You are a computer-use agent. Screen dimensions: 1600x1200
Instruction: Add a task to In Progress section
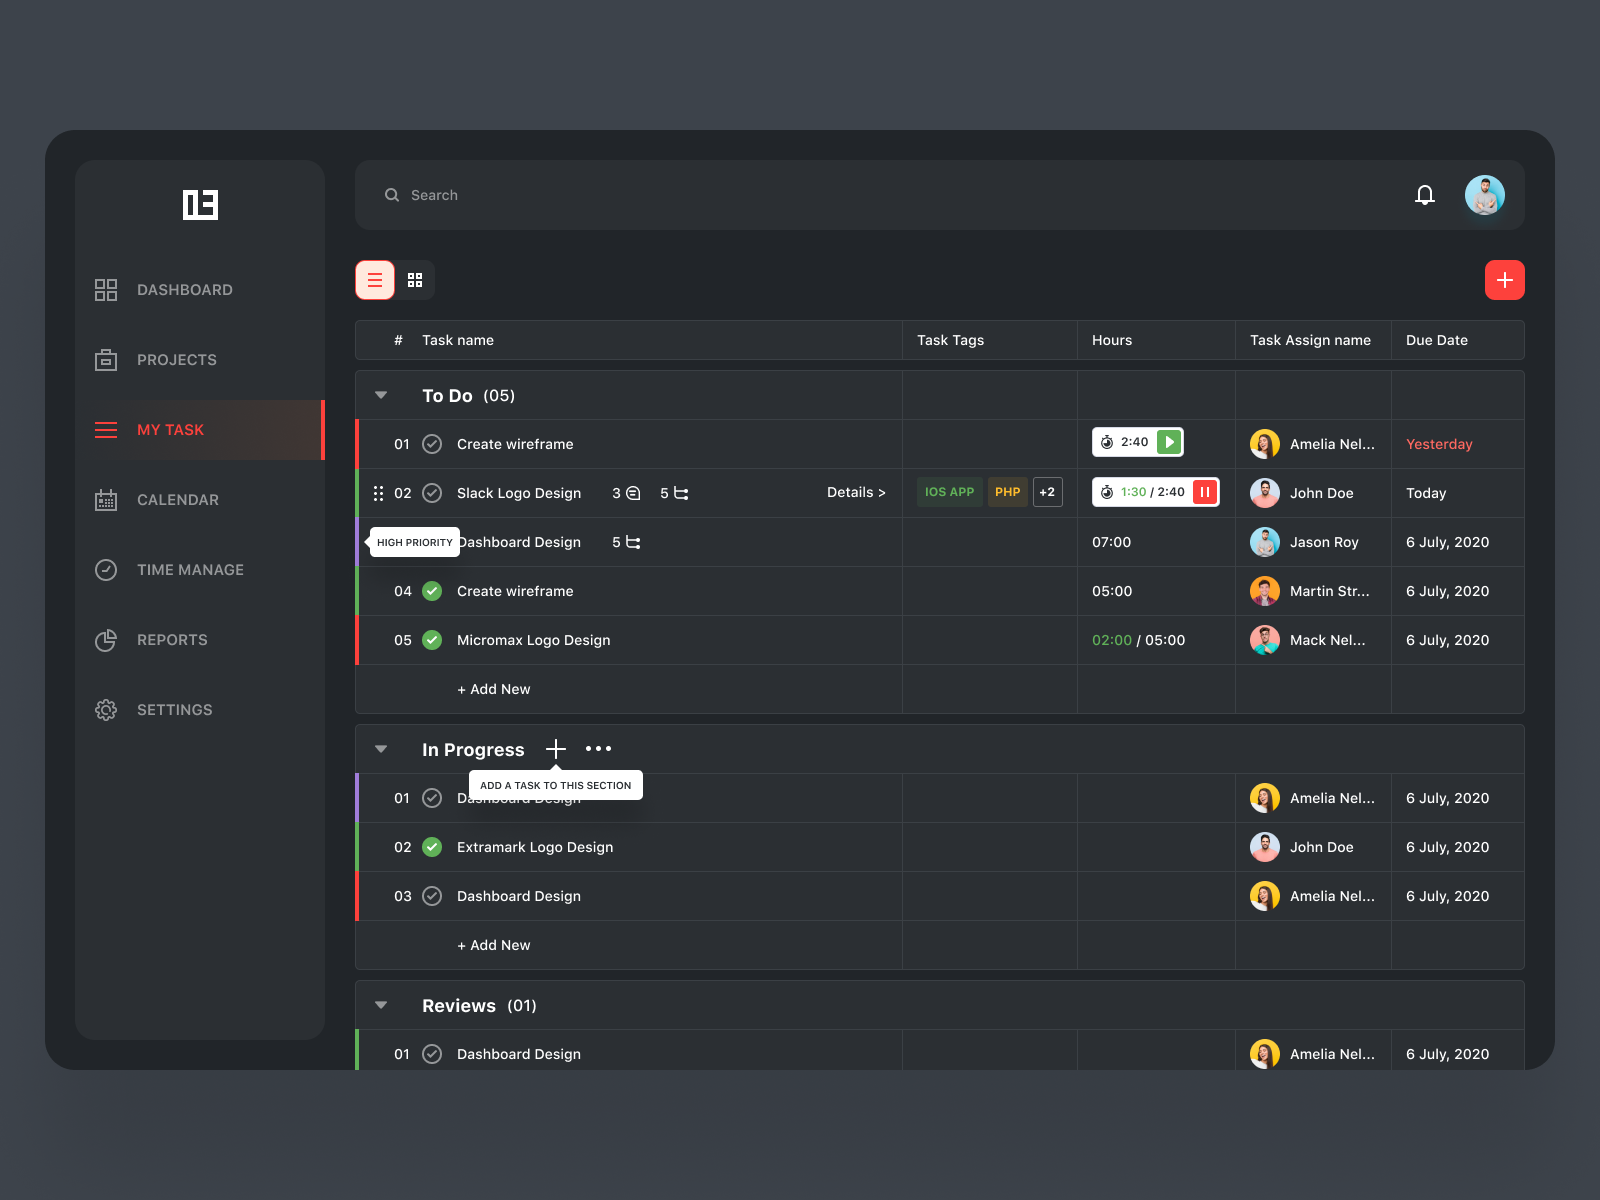point(556,749)
